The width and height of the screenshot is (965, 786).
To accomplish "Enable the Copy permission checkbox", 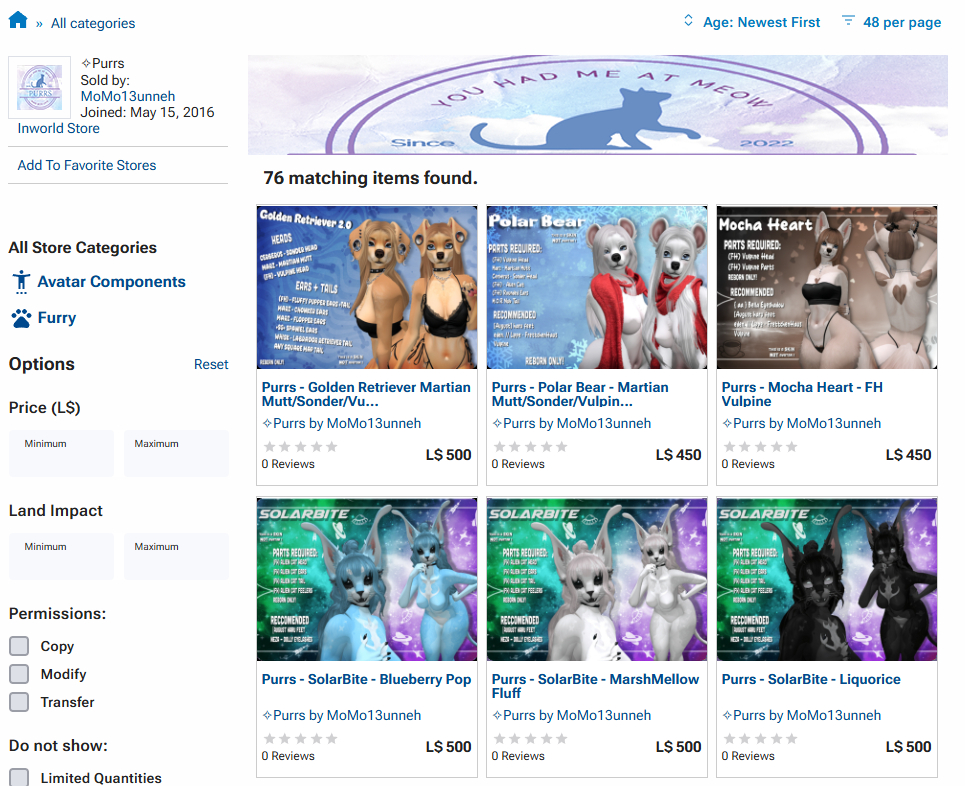I will coord(19,646).
